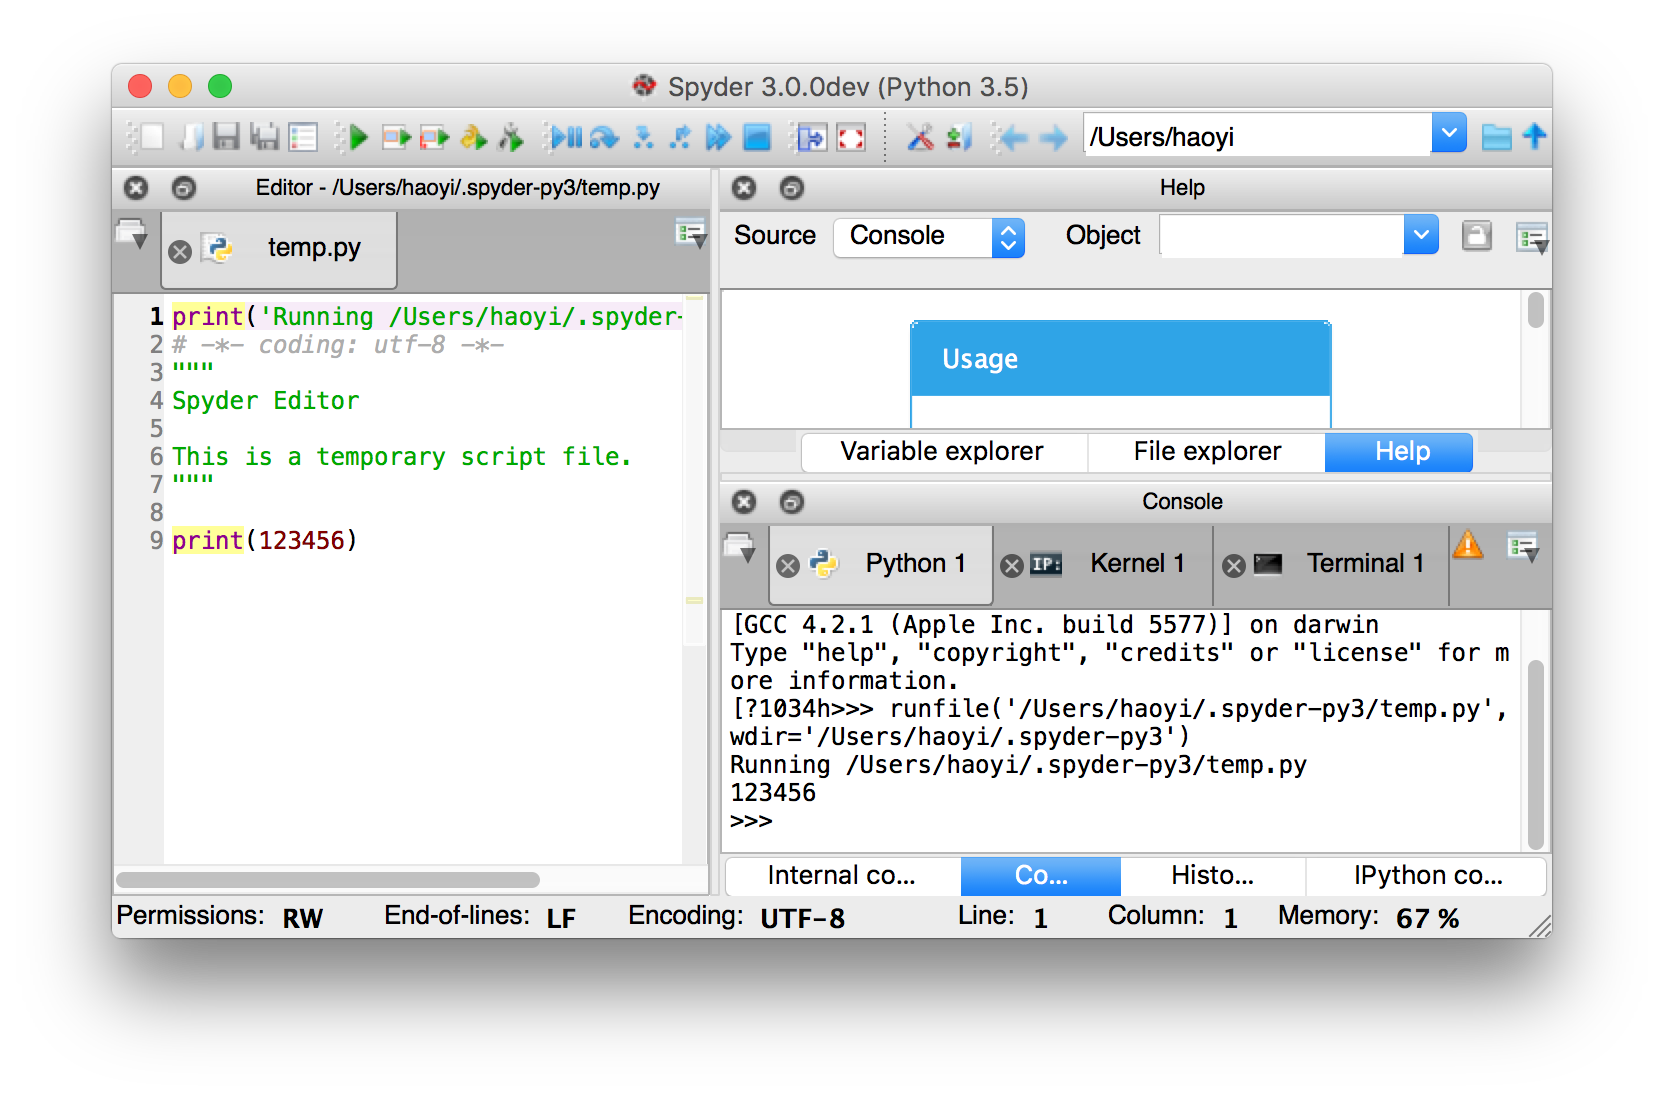The height and width of the screenshot is (1098, 1664).
Task: Browse editor tabs with the left dropdown icon
Action: coord(132,233)
